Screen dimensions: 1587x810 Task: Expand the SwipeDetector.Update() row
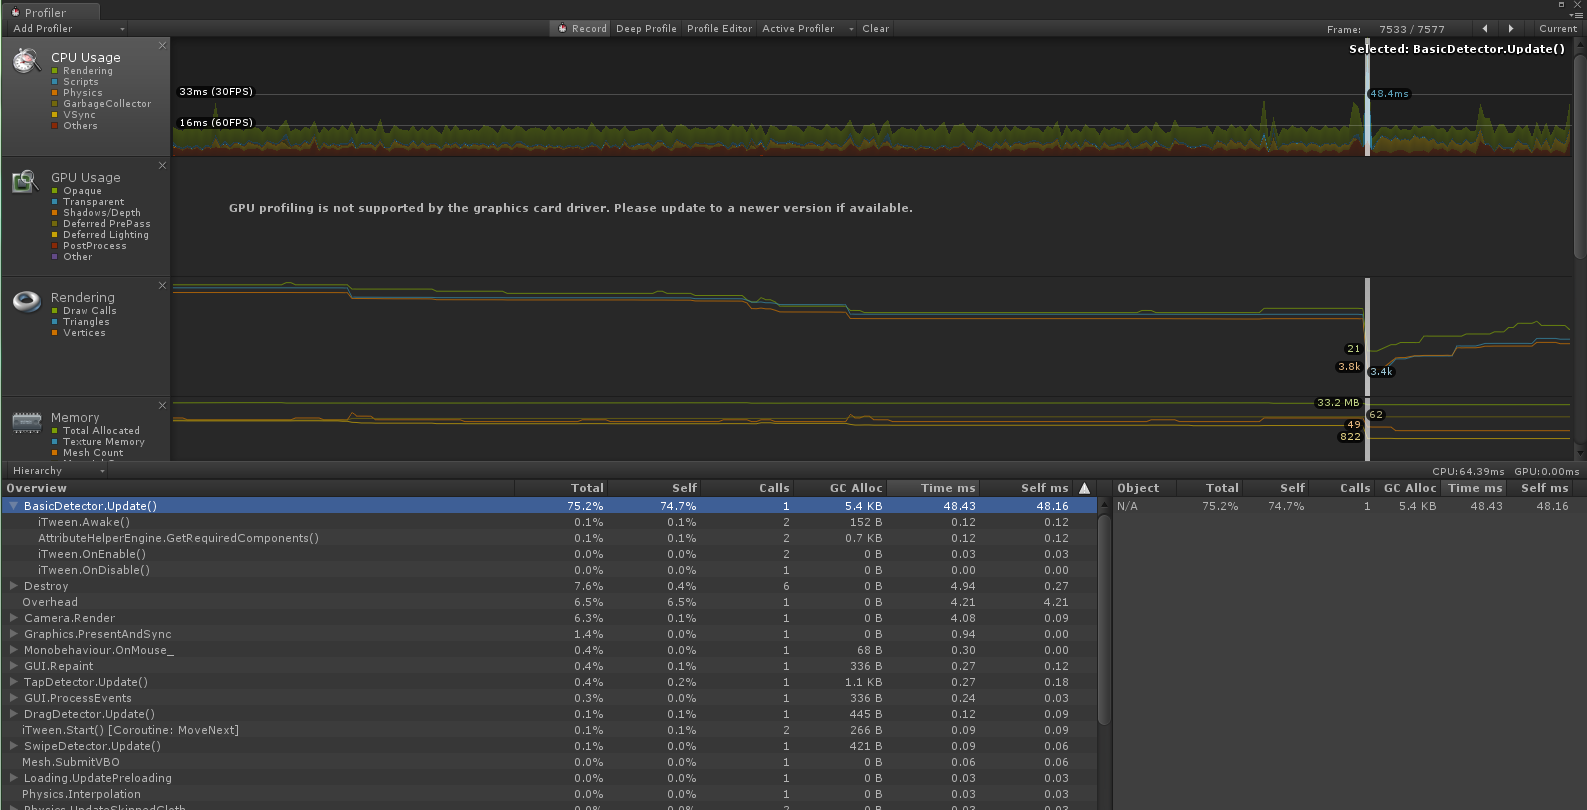tap(14, 746)
